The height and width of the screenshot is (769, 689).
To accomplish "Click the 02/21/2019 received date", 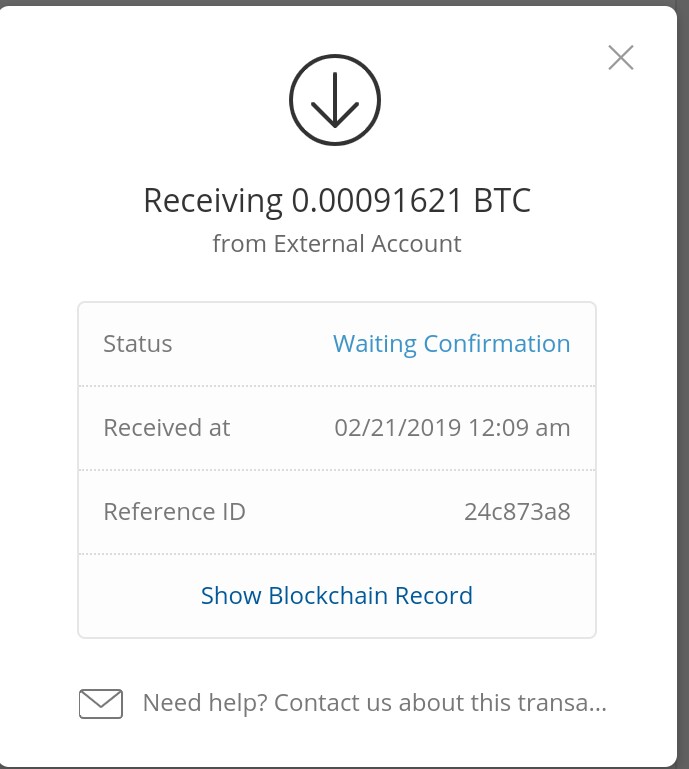I will tap(397, 428).
